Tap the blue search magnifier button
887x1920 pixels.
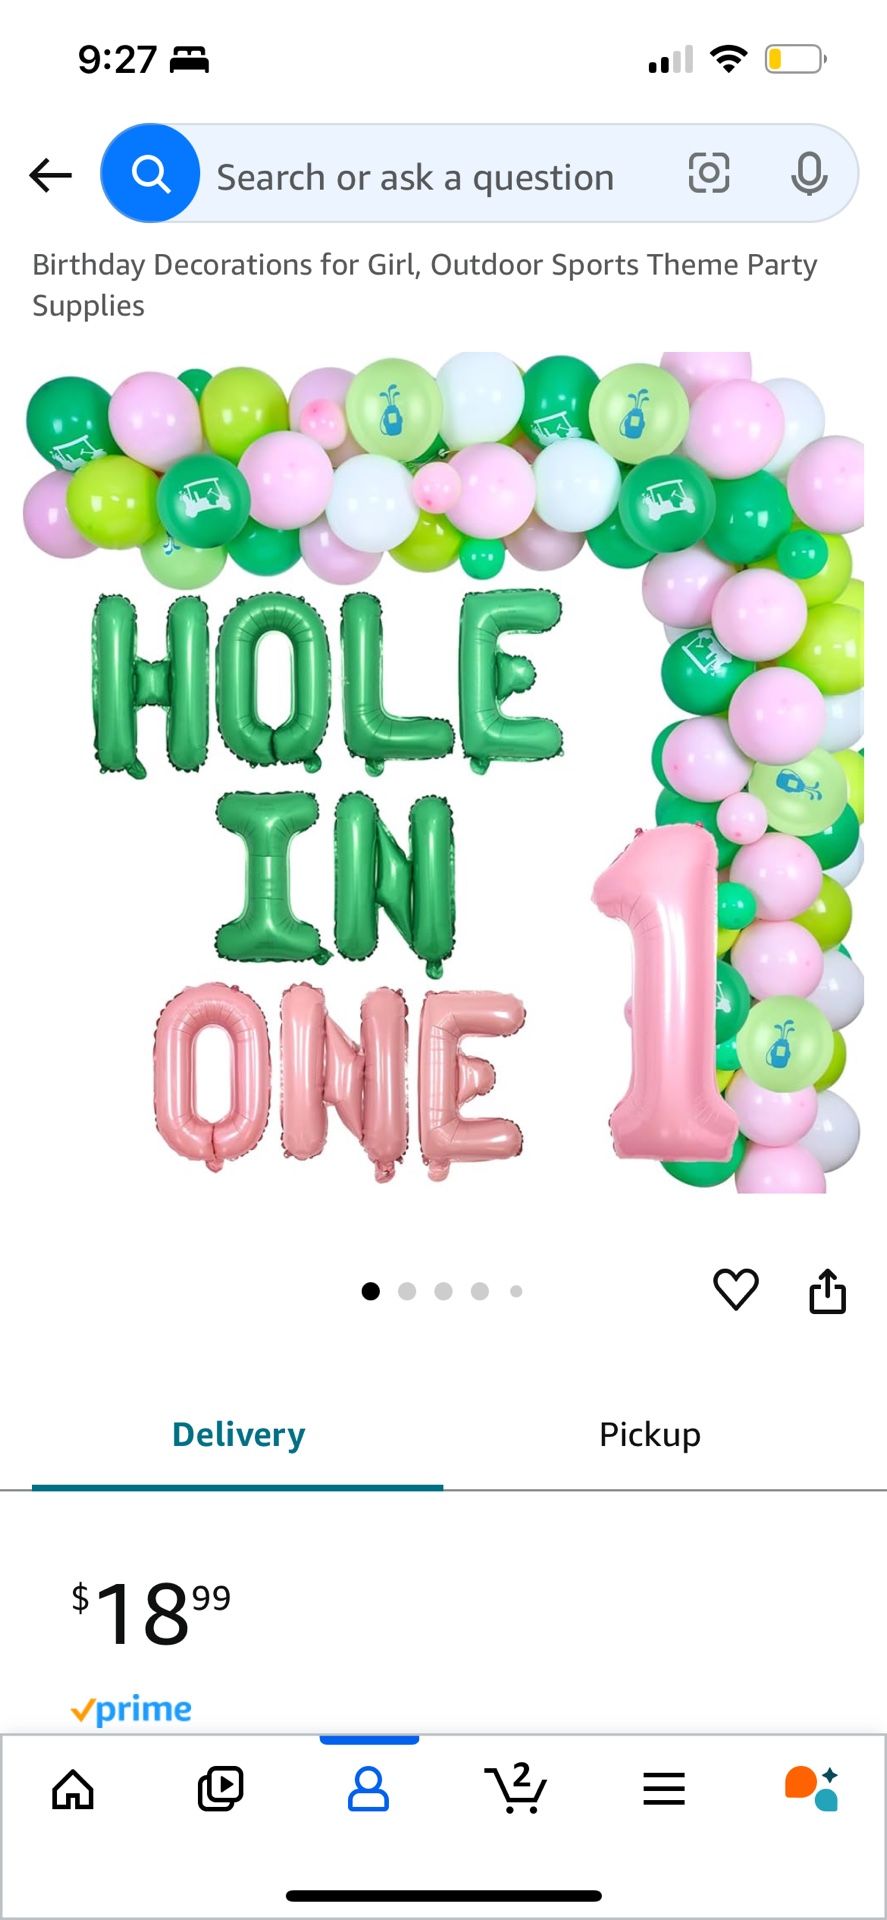(x=150, y=174)
